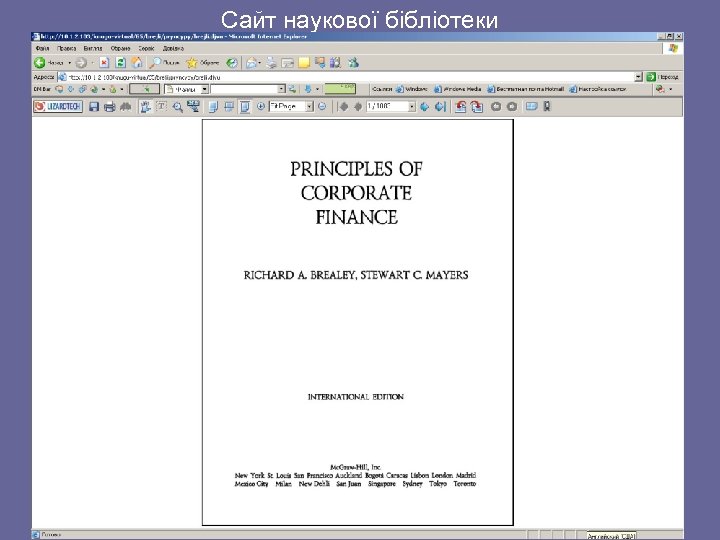Click the grey forward navigation circle

pos(512,107)
